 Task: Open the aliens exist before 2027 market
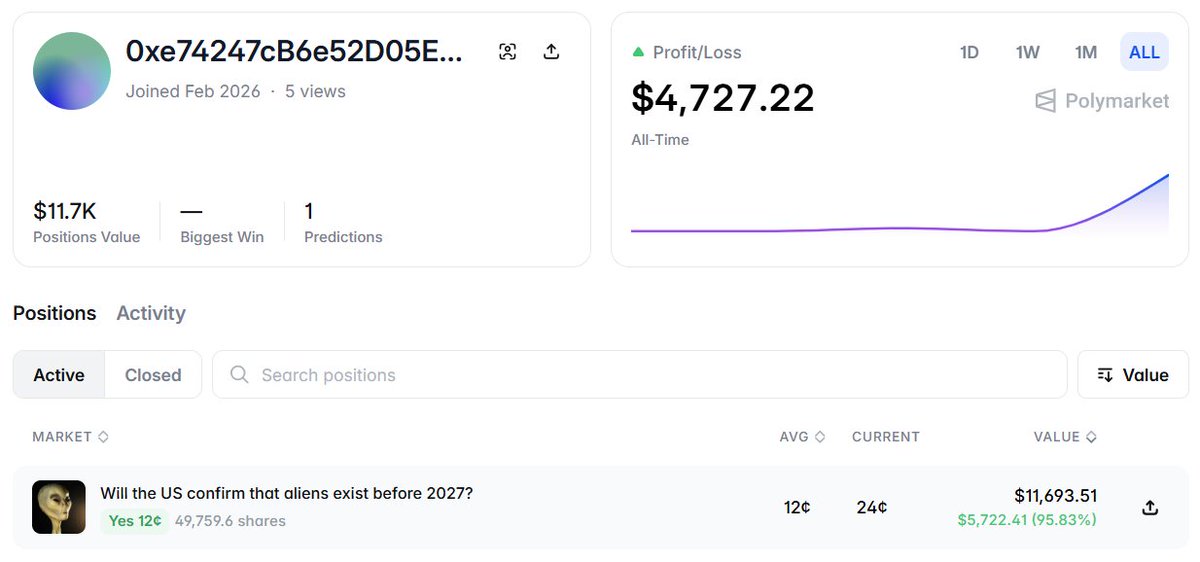pyautogui.click(x=286, y=494)
